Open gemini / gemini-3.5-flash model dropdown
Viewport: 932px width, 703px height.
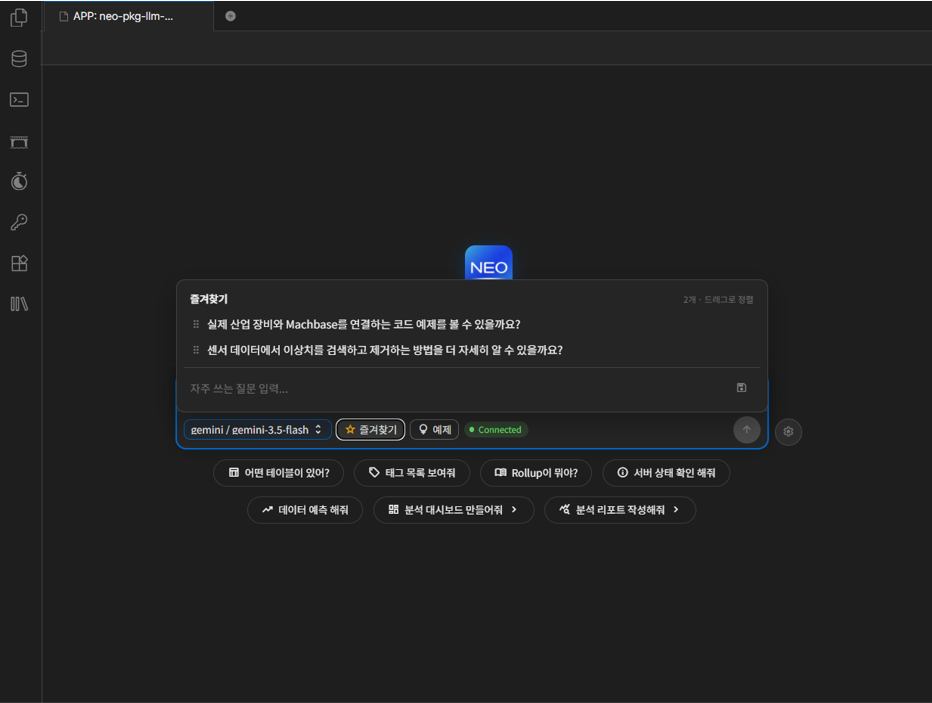point(257,430)
